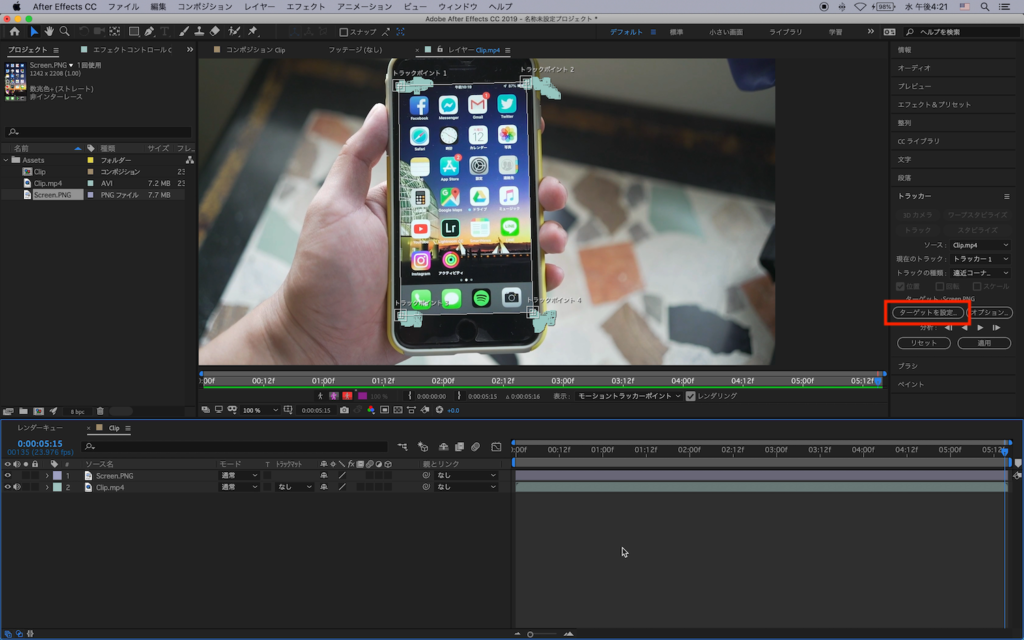Click the analyze forward play button

tap(980, 328)
